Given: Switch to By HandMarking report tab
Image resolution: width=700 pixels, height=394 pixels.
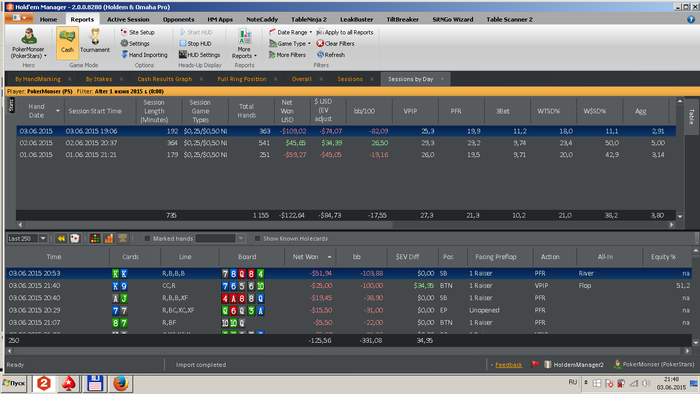Looking at the screenshot, I should [x=38, y=79].
